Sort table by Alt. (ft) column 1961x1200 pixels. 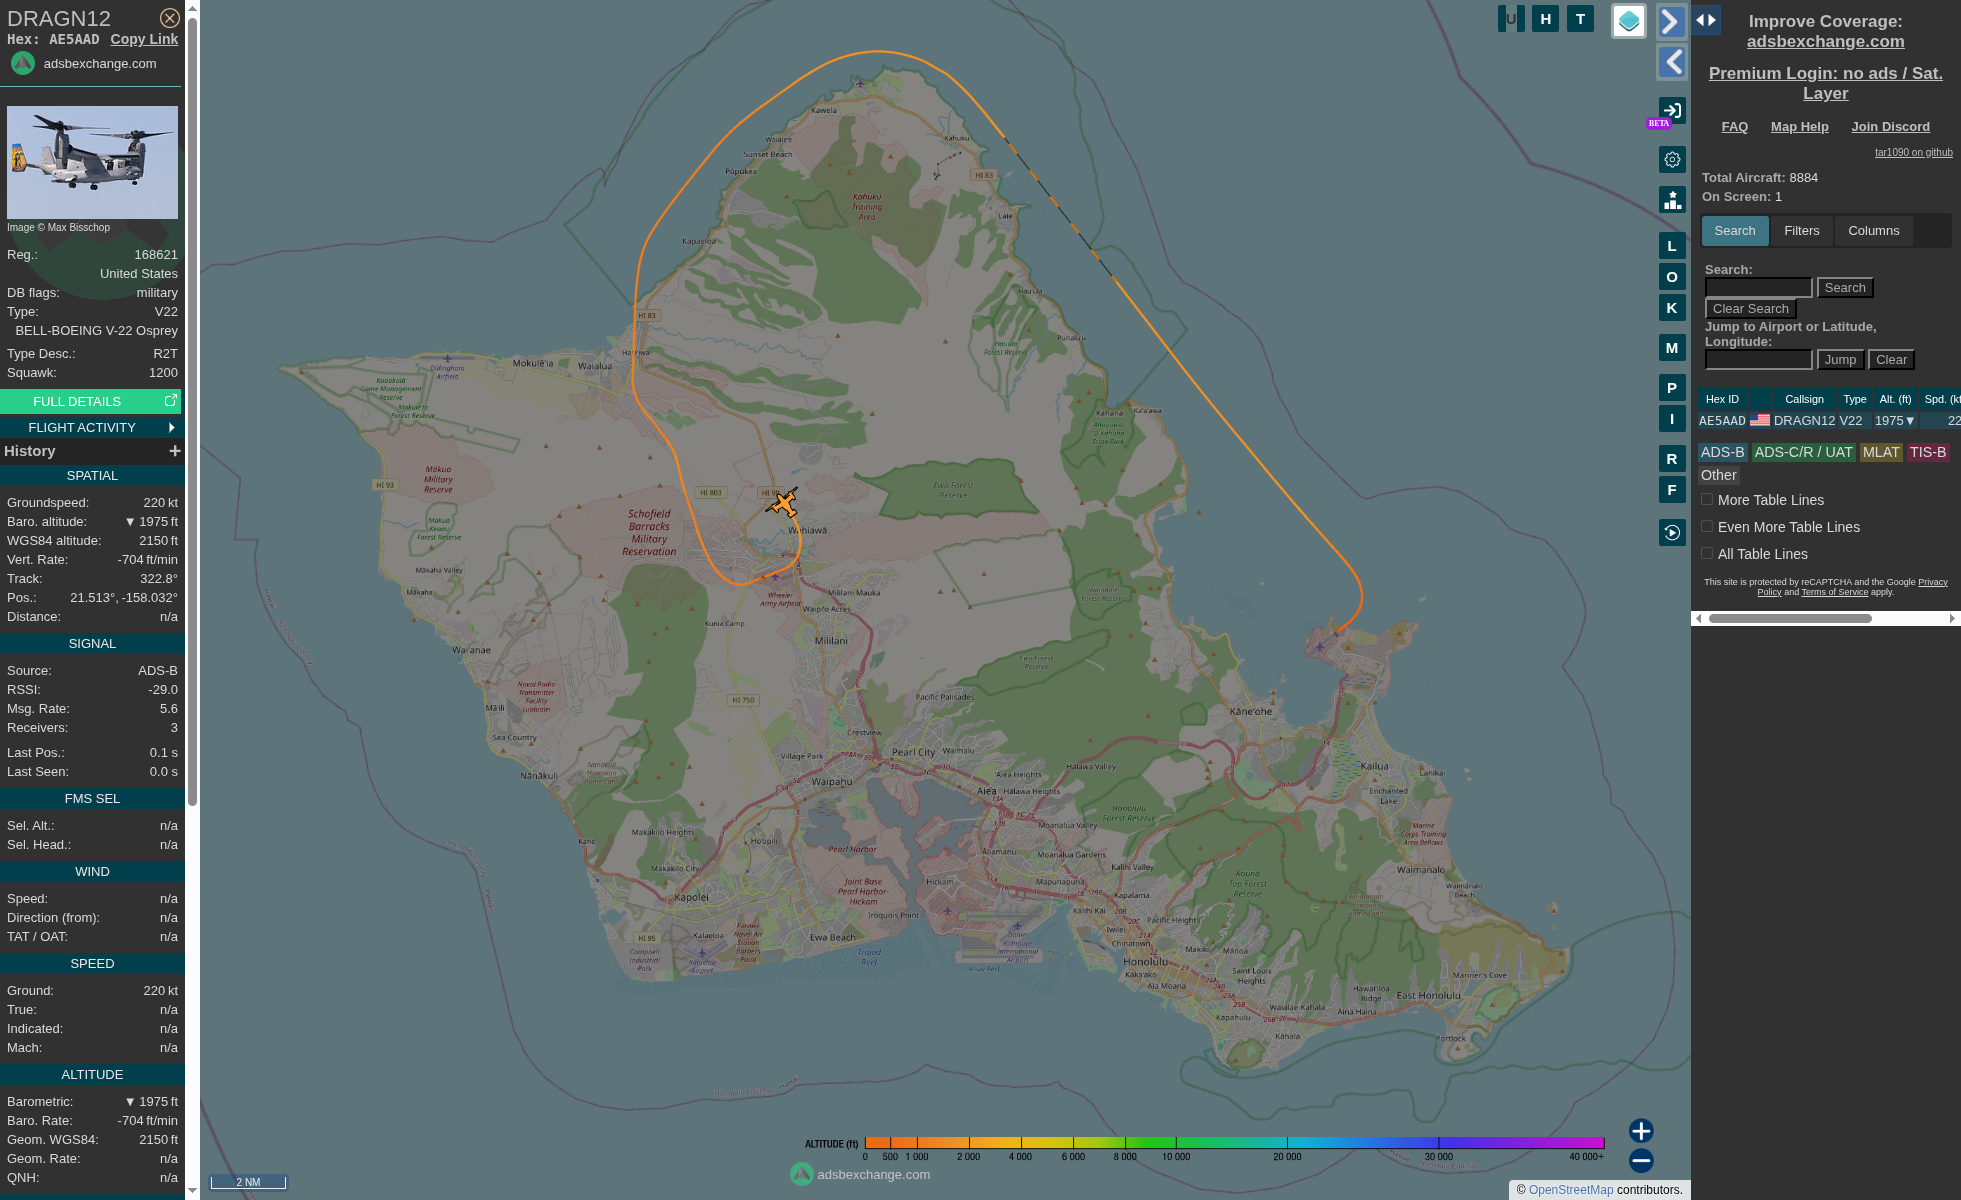pyautogui.click(x=1895, y=399)
